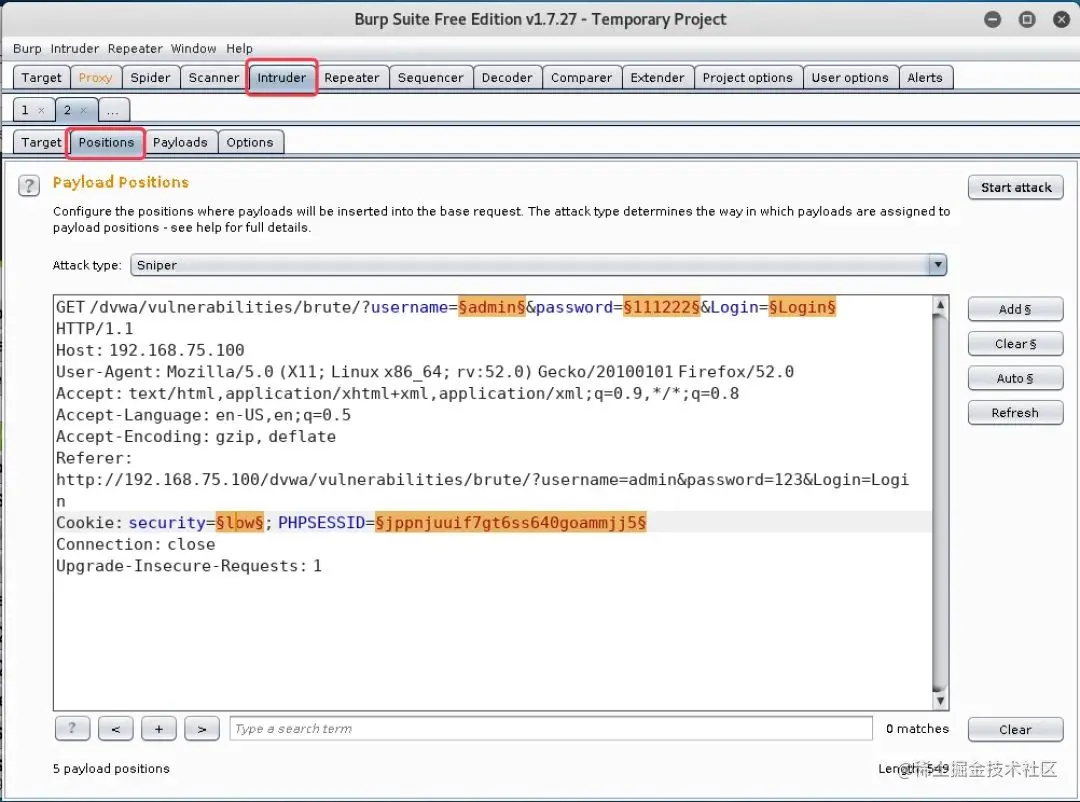Click the '0 matches' search count

point(917,728)
